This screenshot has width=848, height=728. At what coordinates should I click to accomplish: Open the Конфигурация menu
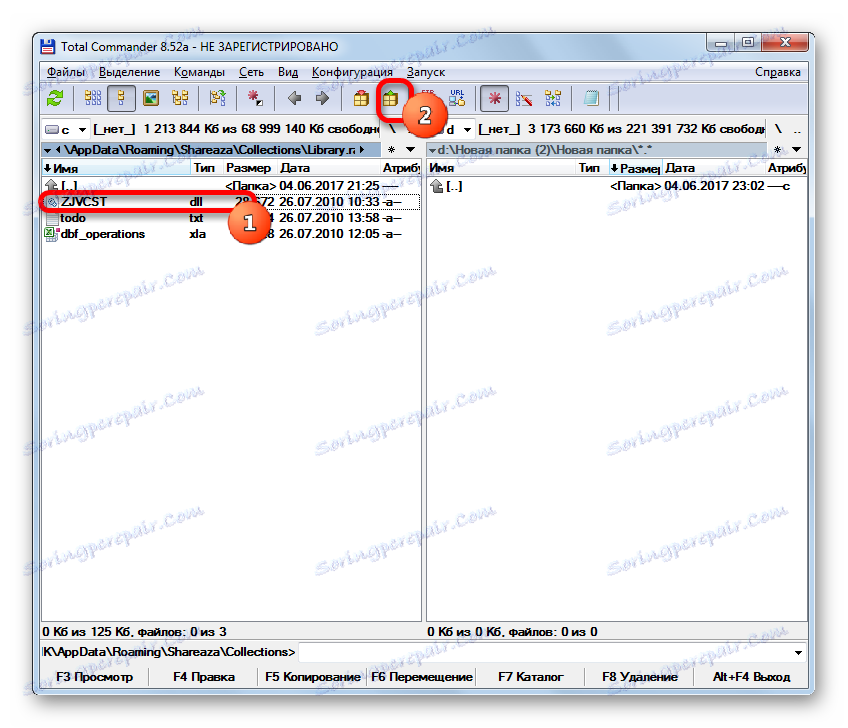tap(352, 72)
